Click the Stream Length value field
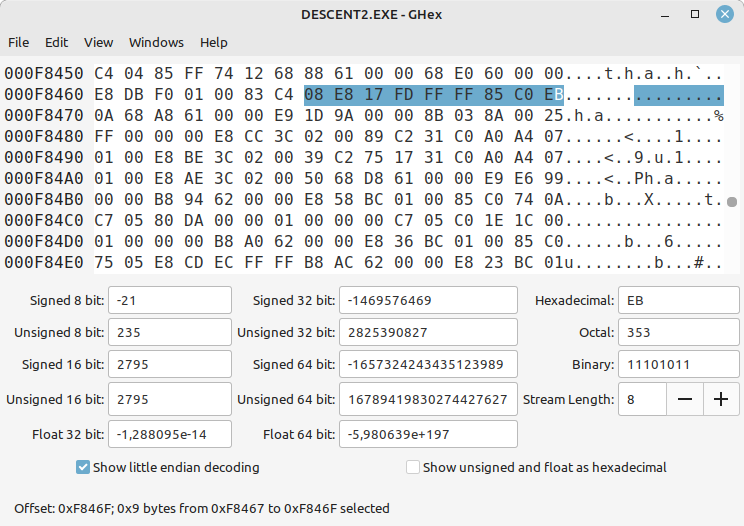The height and width of the screenshot is (526, 744). (x=642, y=399)
